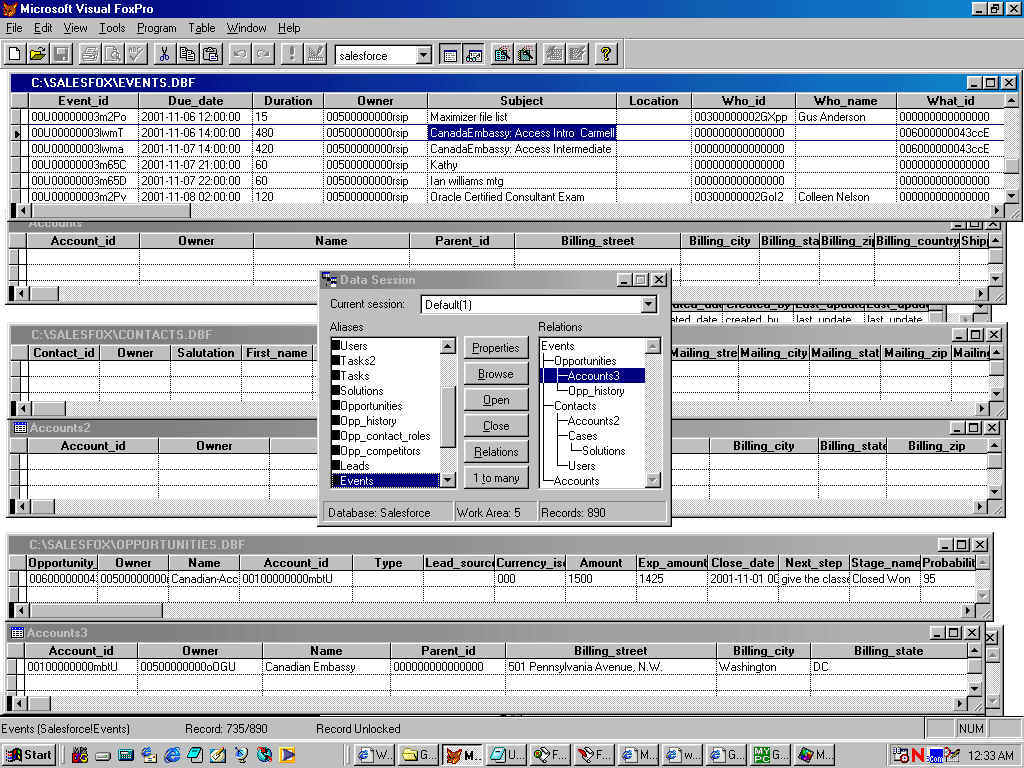The width and height of the screenshot is (1024, 768).
Task: Click the Modify Form toolbar icon
Action: point(315,54)
